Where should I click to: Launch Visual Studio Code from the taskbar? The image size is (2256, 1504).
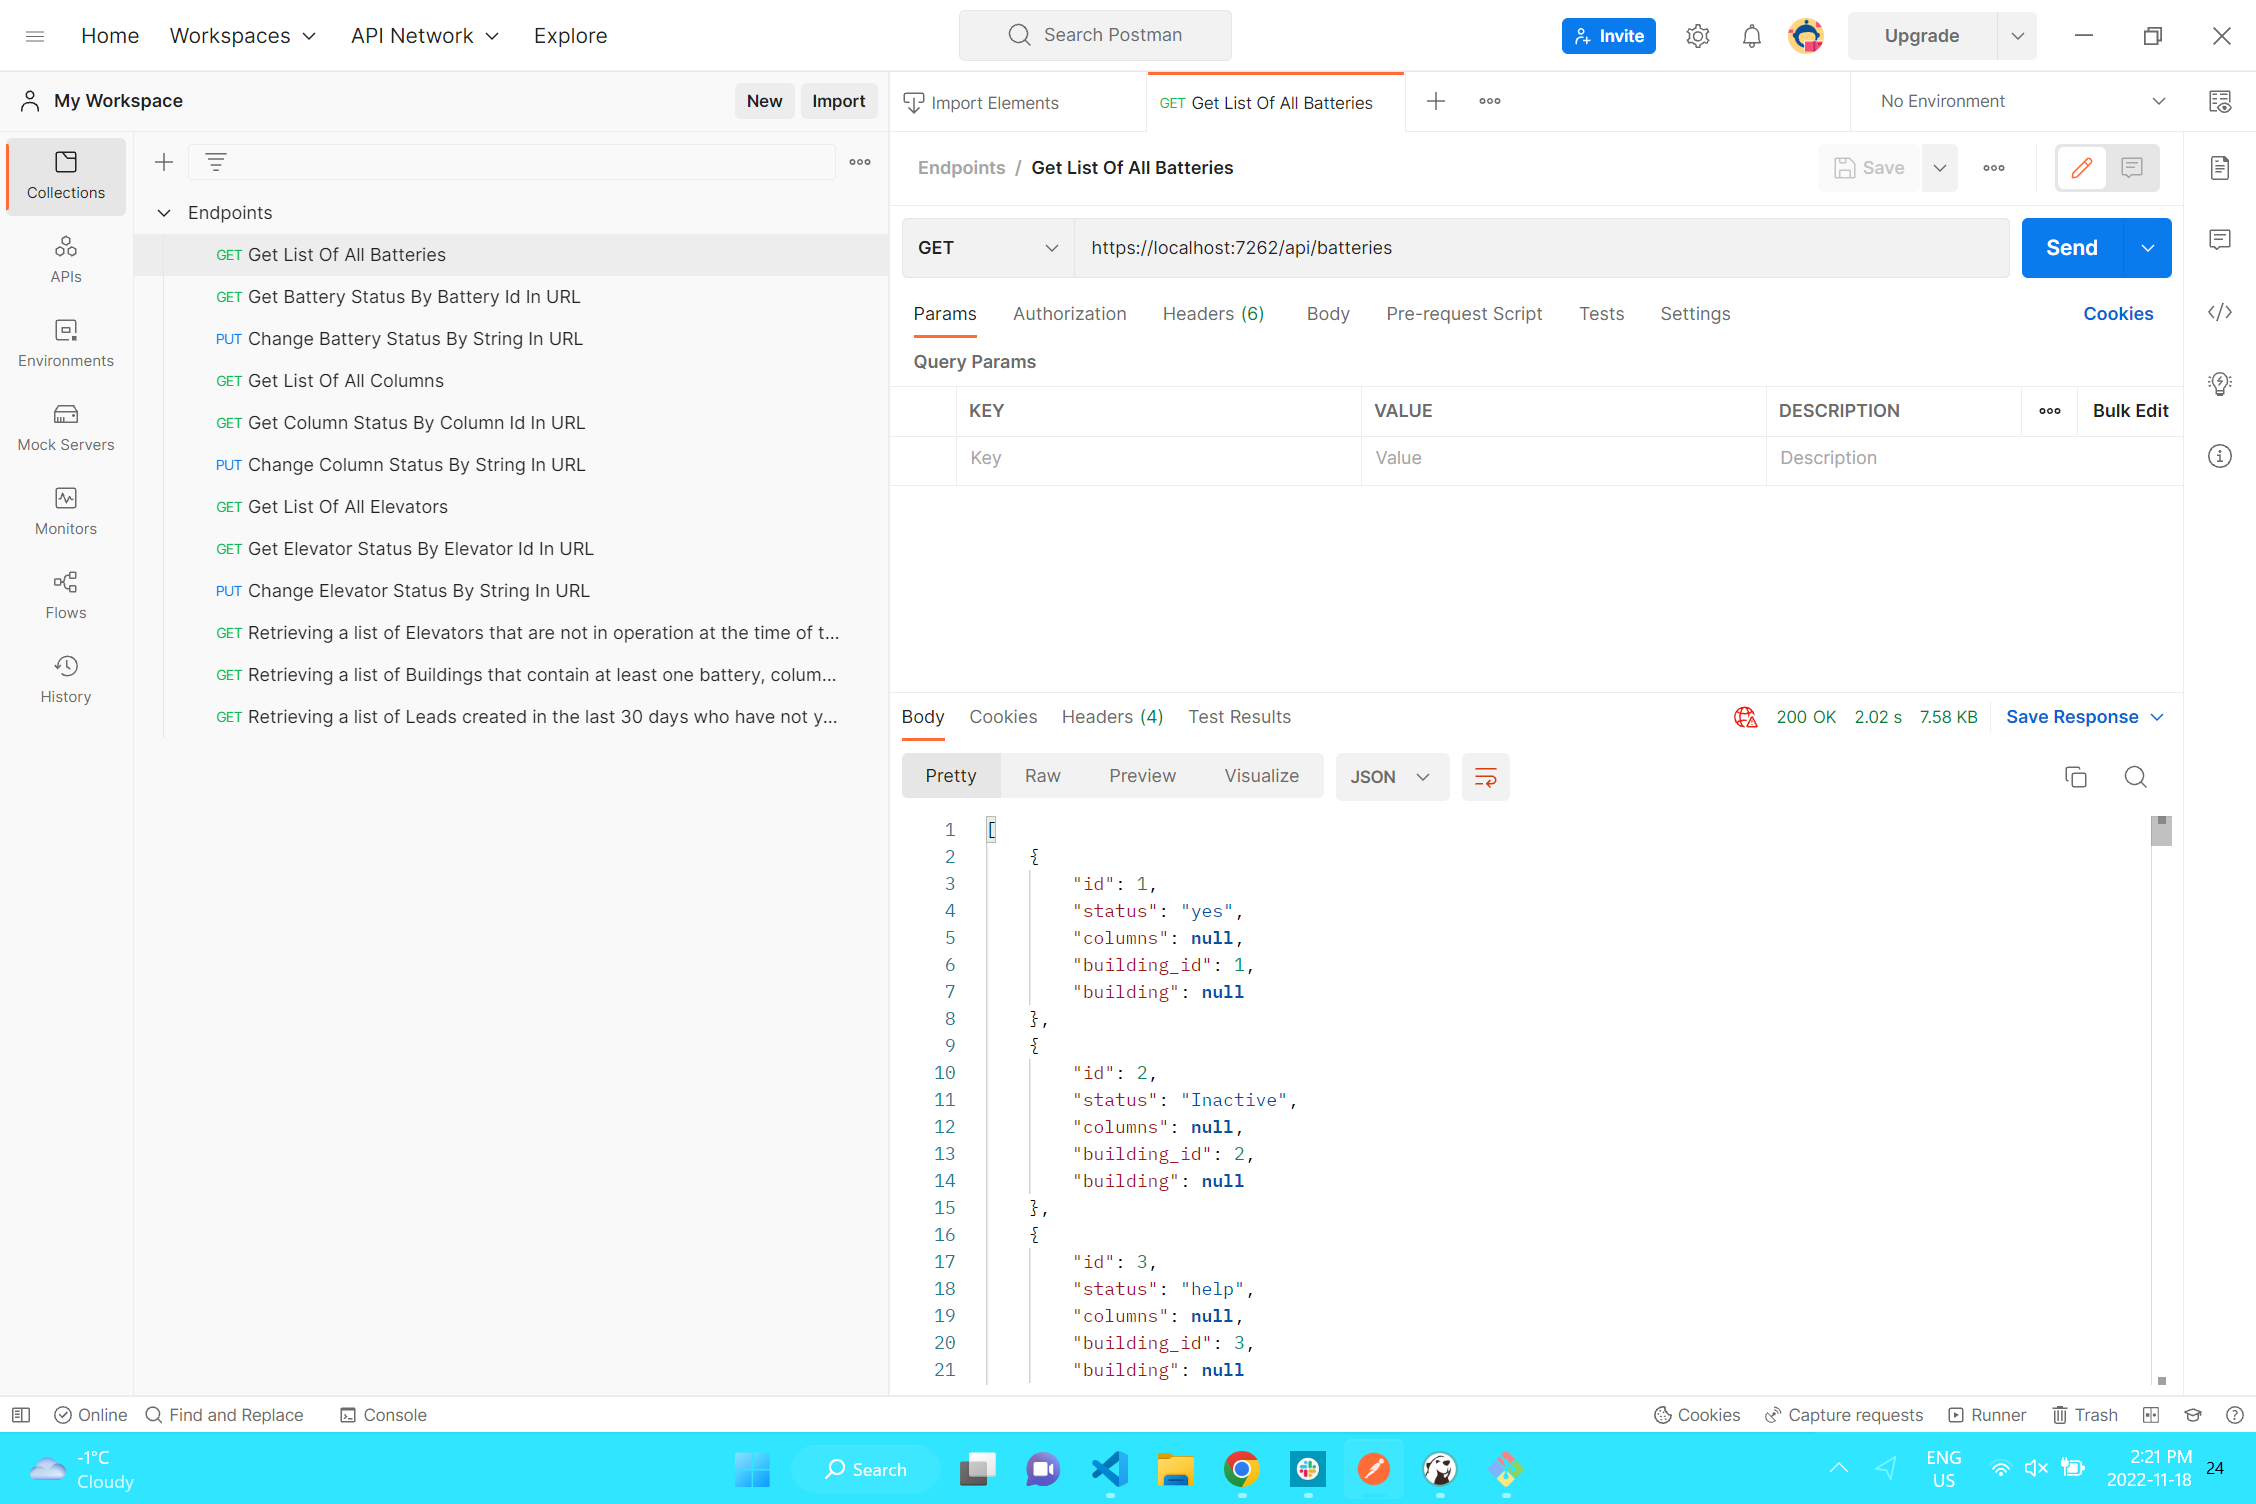coord(1108,1469)
